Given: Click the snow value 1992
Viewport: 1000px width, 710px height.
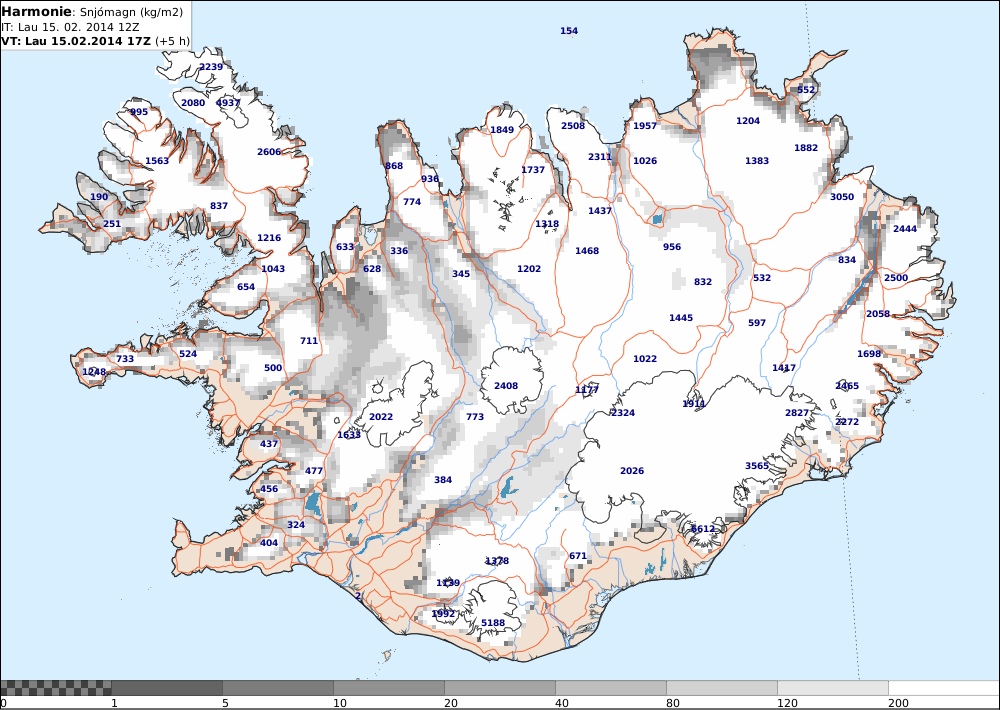Looking at the screenshot, I should pos(443,614).
